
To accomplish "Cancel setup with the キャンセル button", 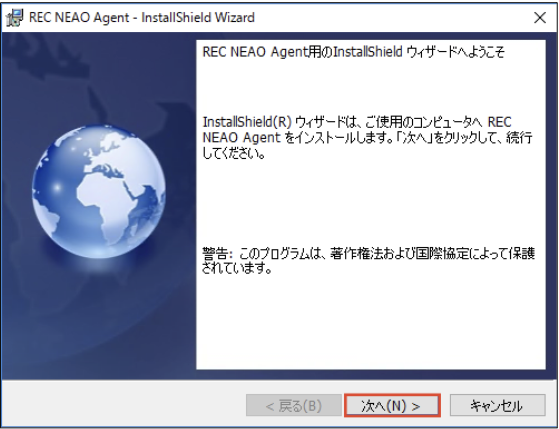I will click(x=497, y=405).
